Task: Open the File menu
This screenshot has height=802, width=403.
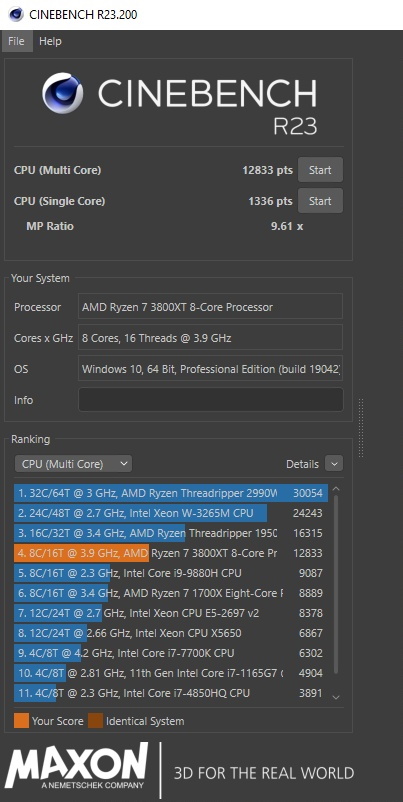Action: [x=16, y=41]
